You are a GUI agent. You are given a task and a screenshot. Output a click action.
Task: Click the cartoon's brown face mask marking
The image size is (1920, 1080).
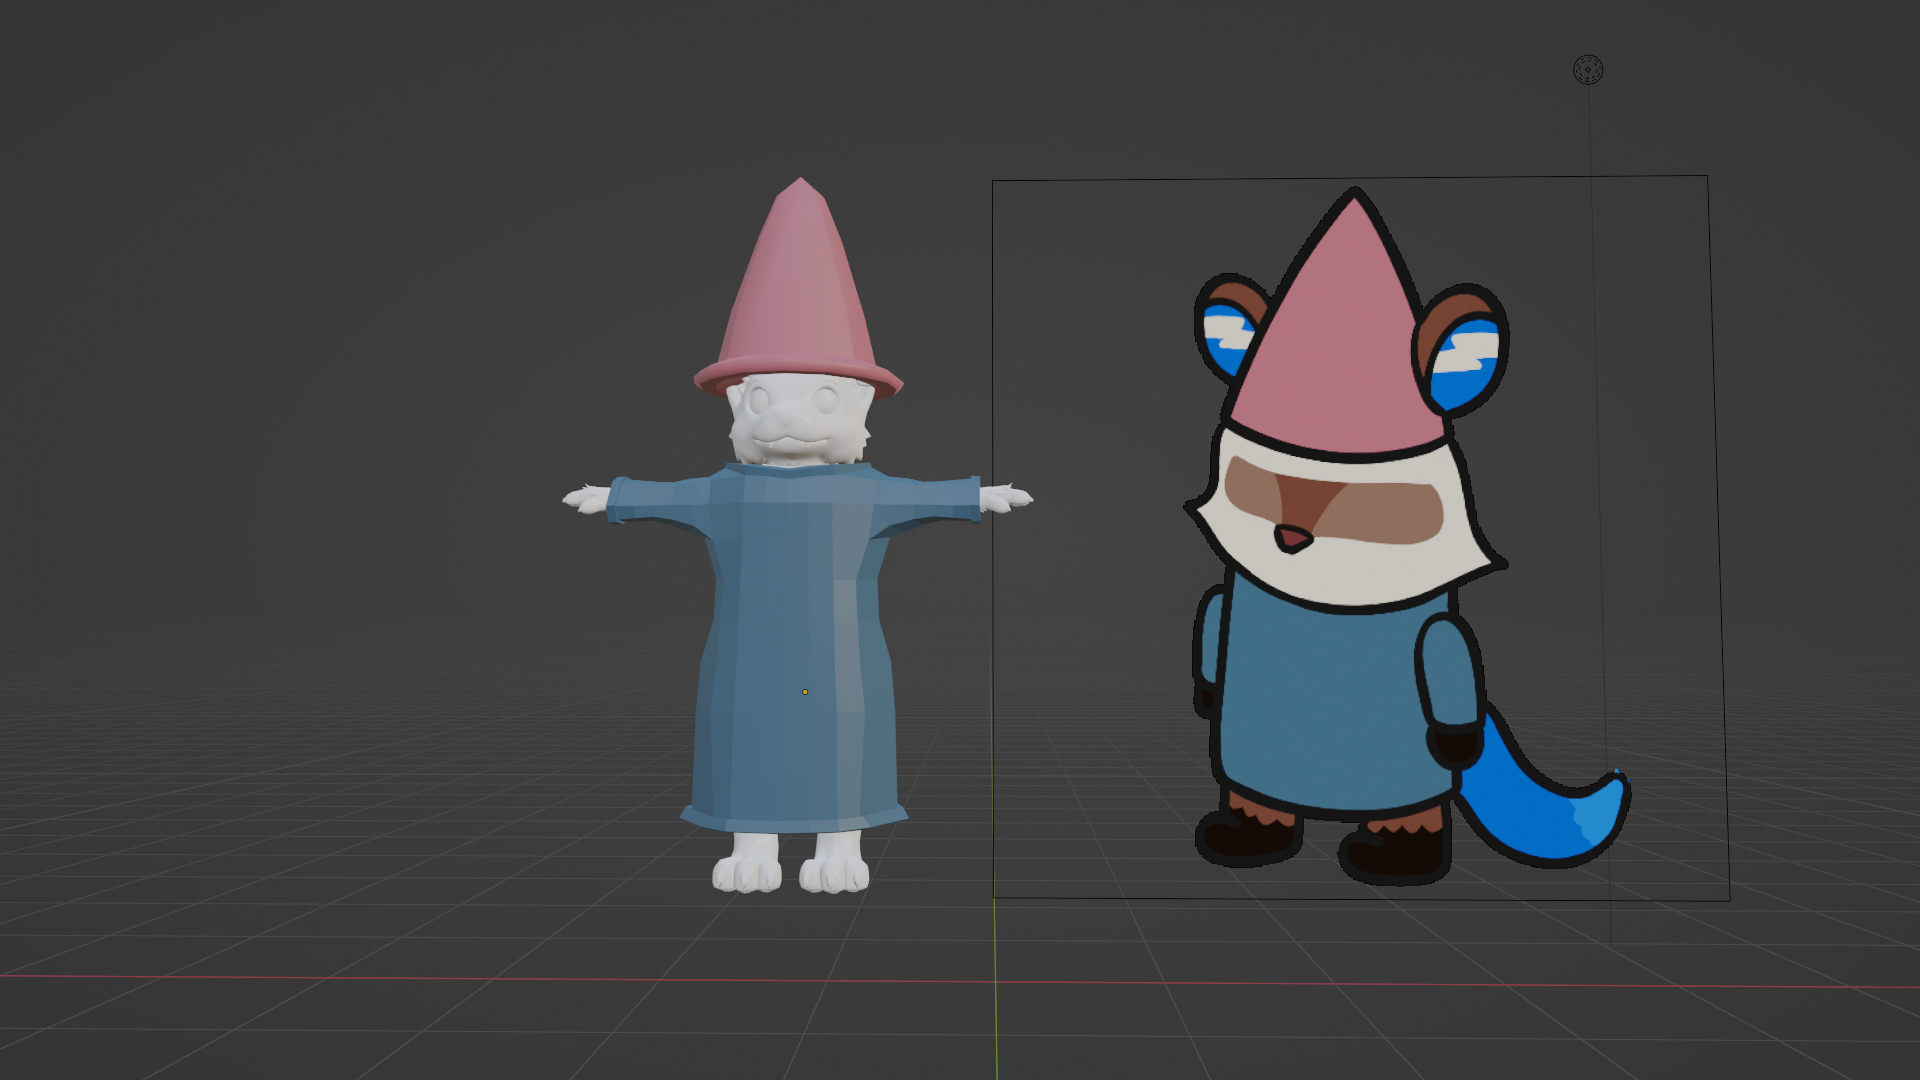[1380, 512]
